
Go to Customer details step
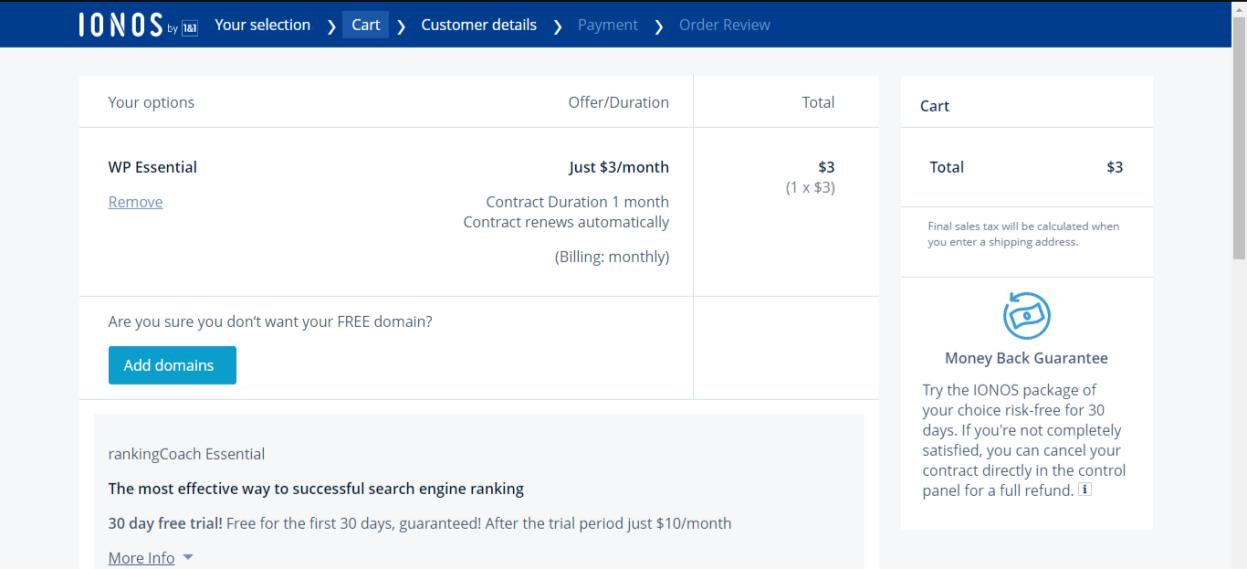pos(479,25)
